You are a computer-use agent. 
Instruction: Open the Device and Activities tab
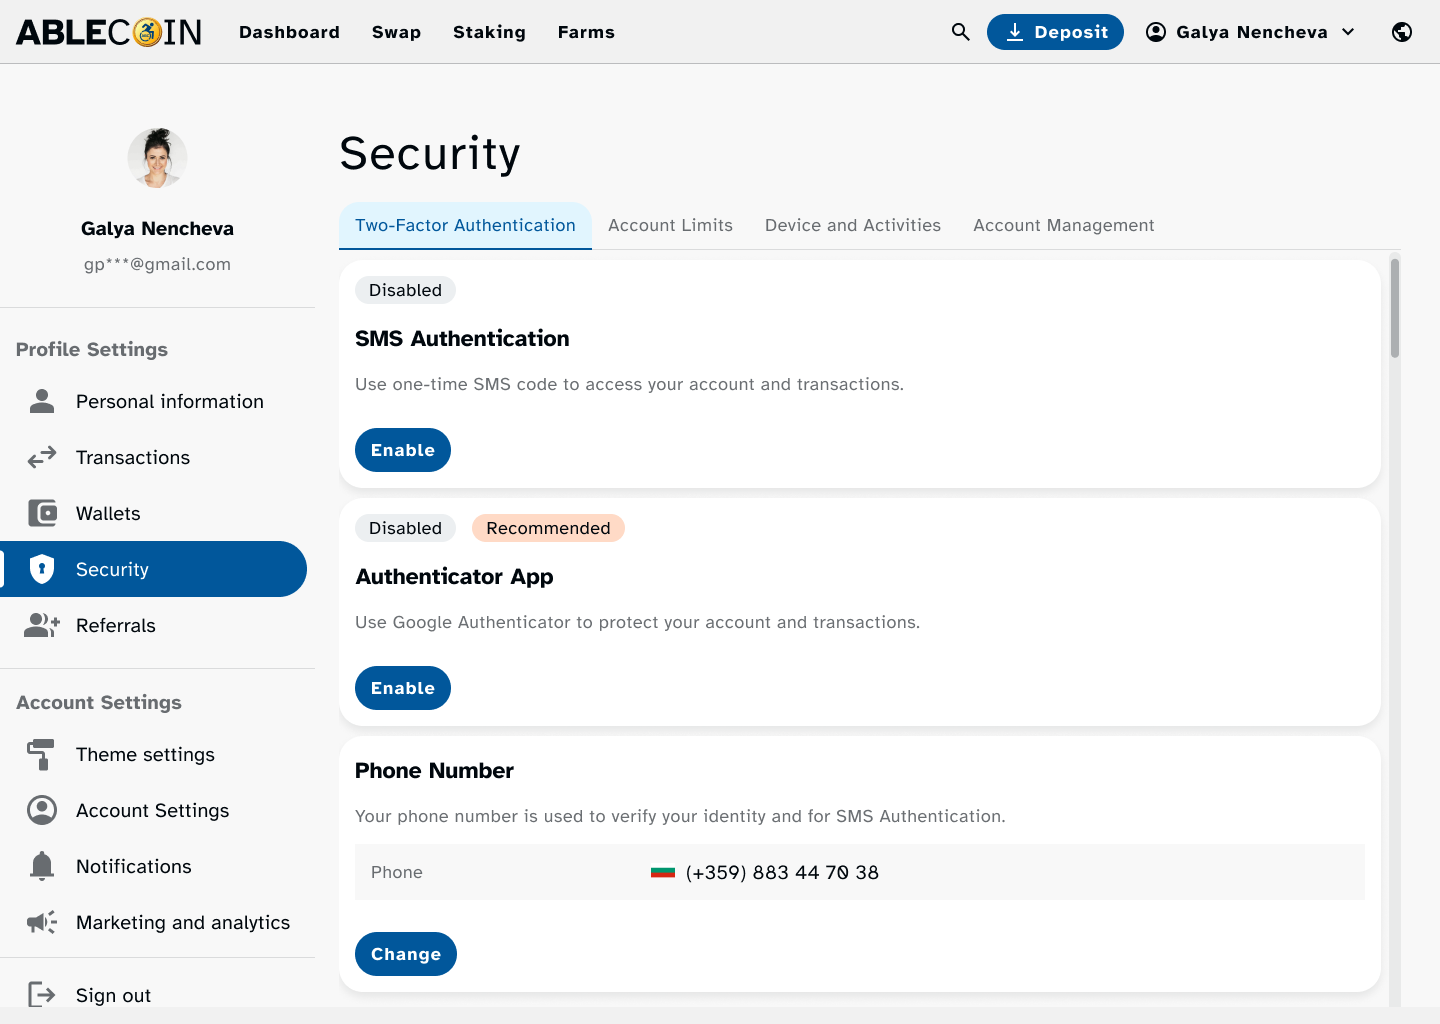click(x=852, y=225)
